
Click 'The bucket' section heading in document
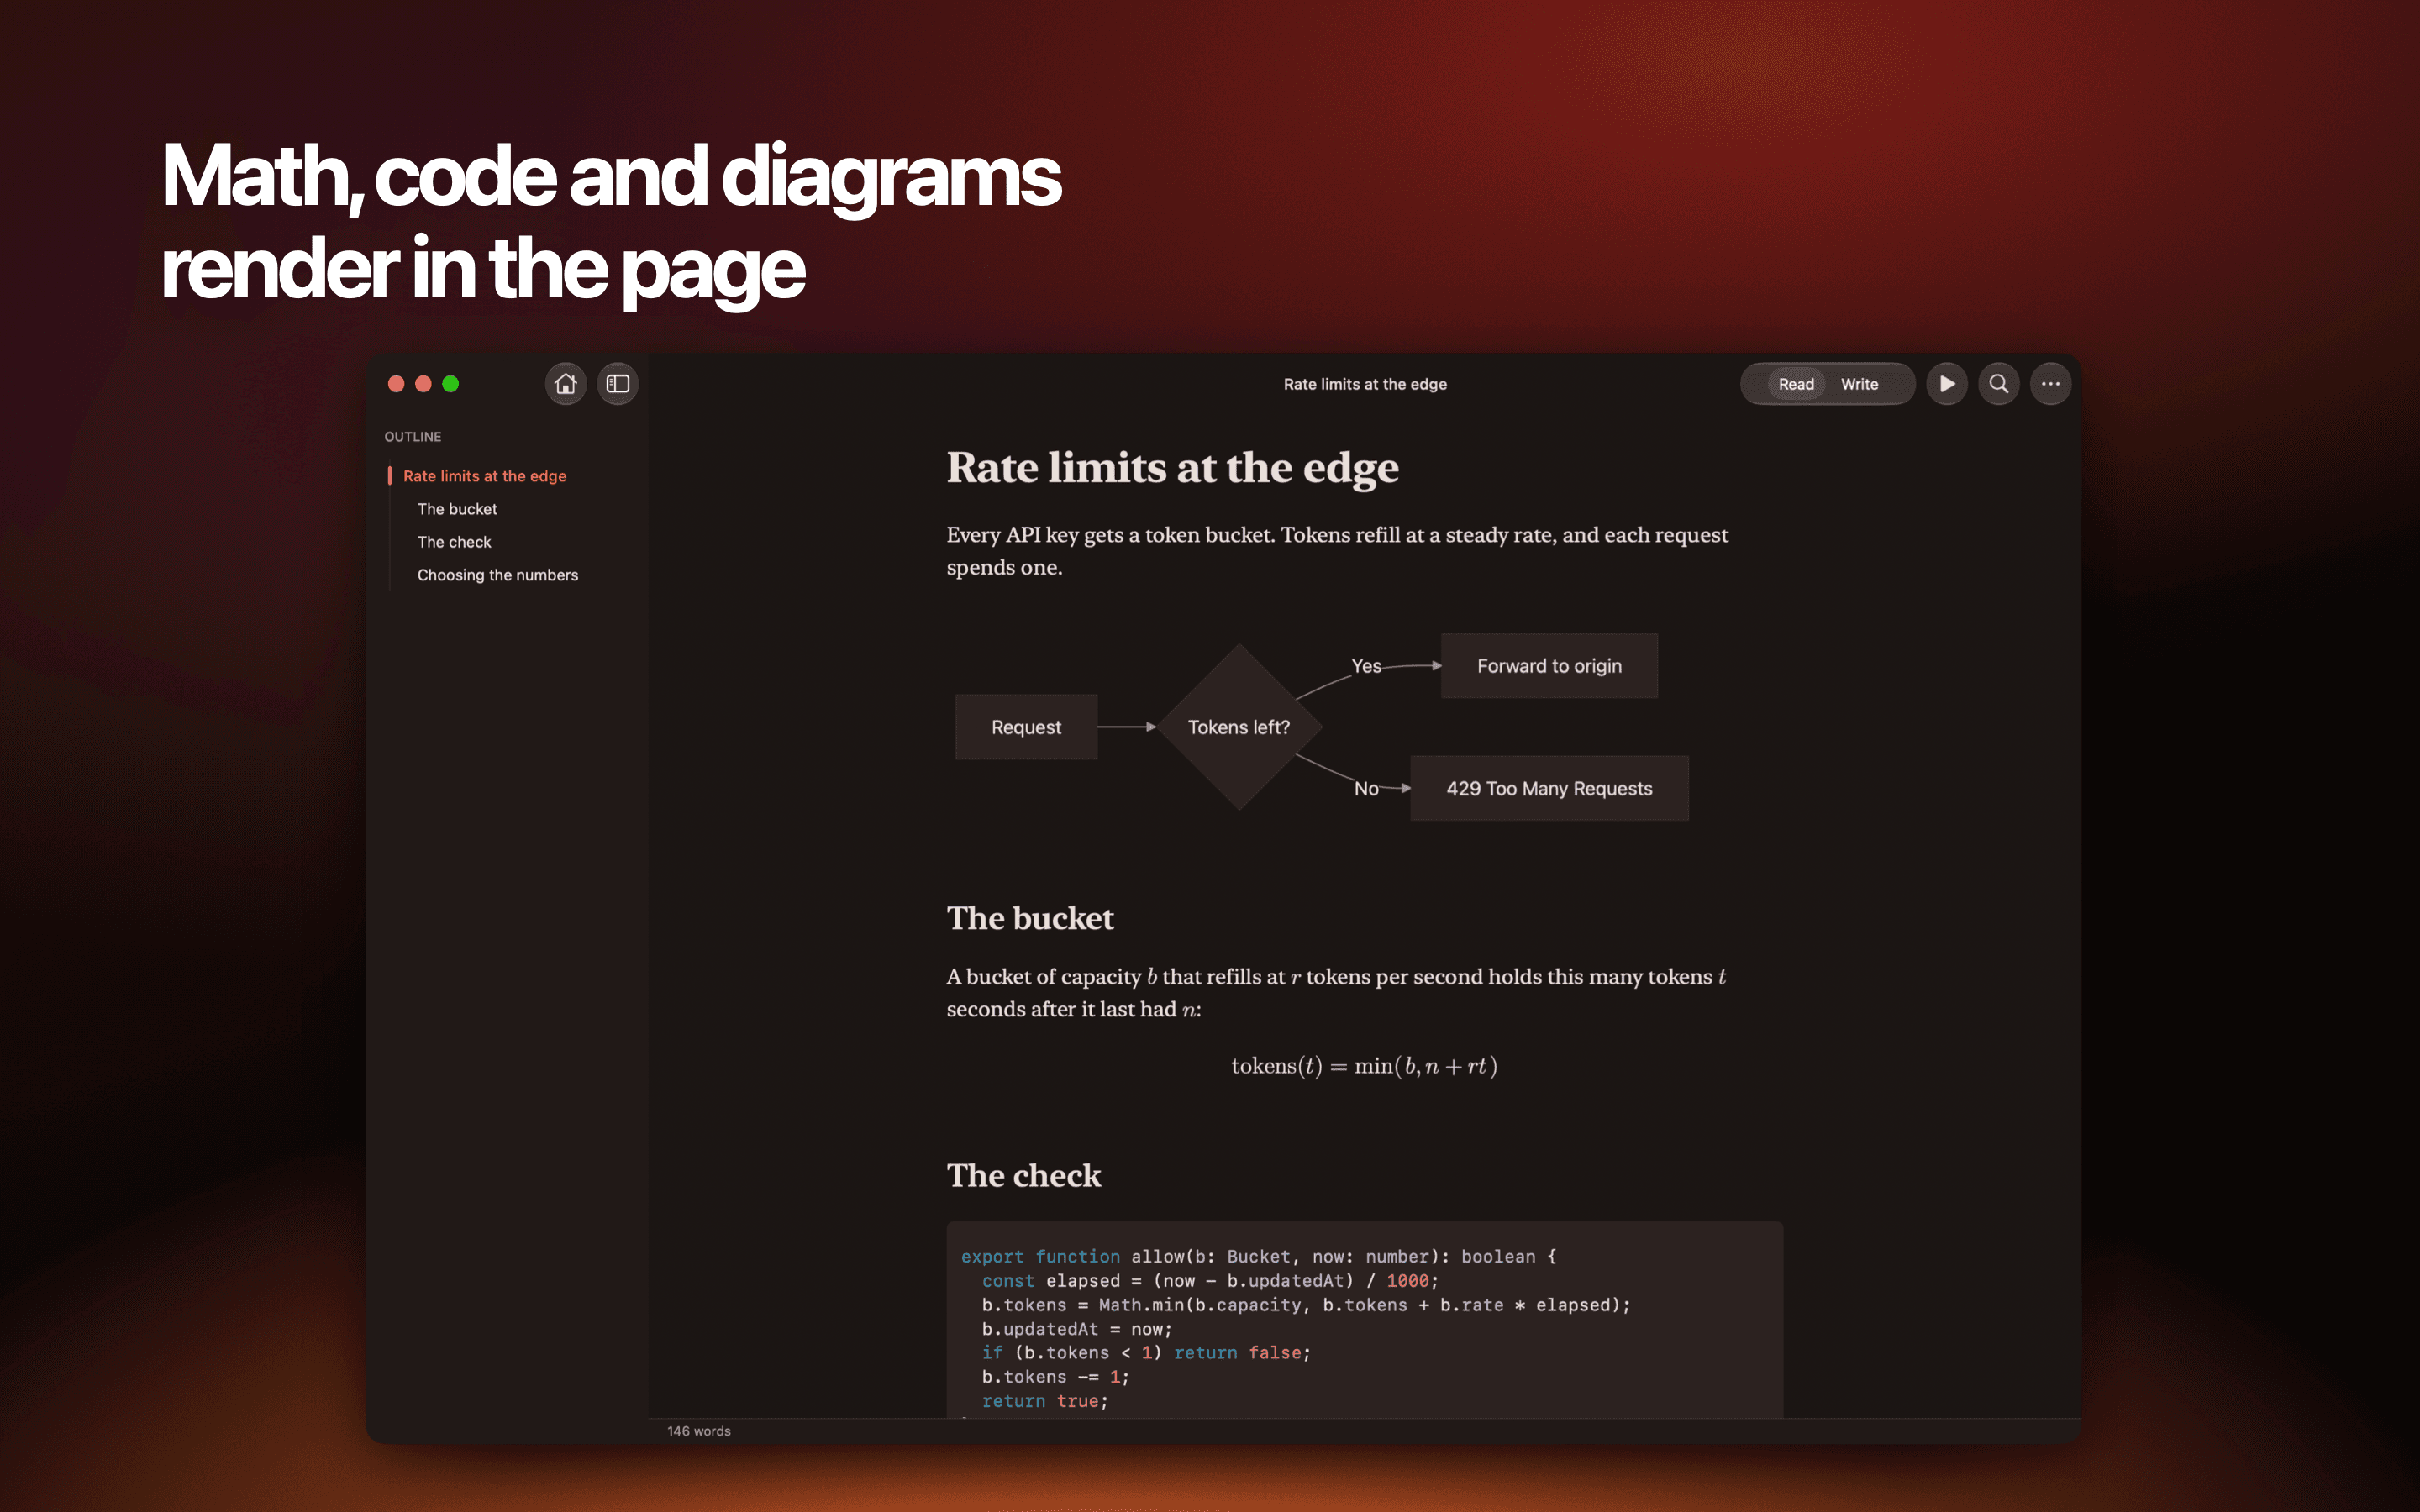tap(1030, 918)
